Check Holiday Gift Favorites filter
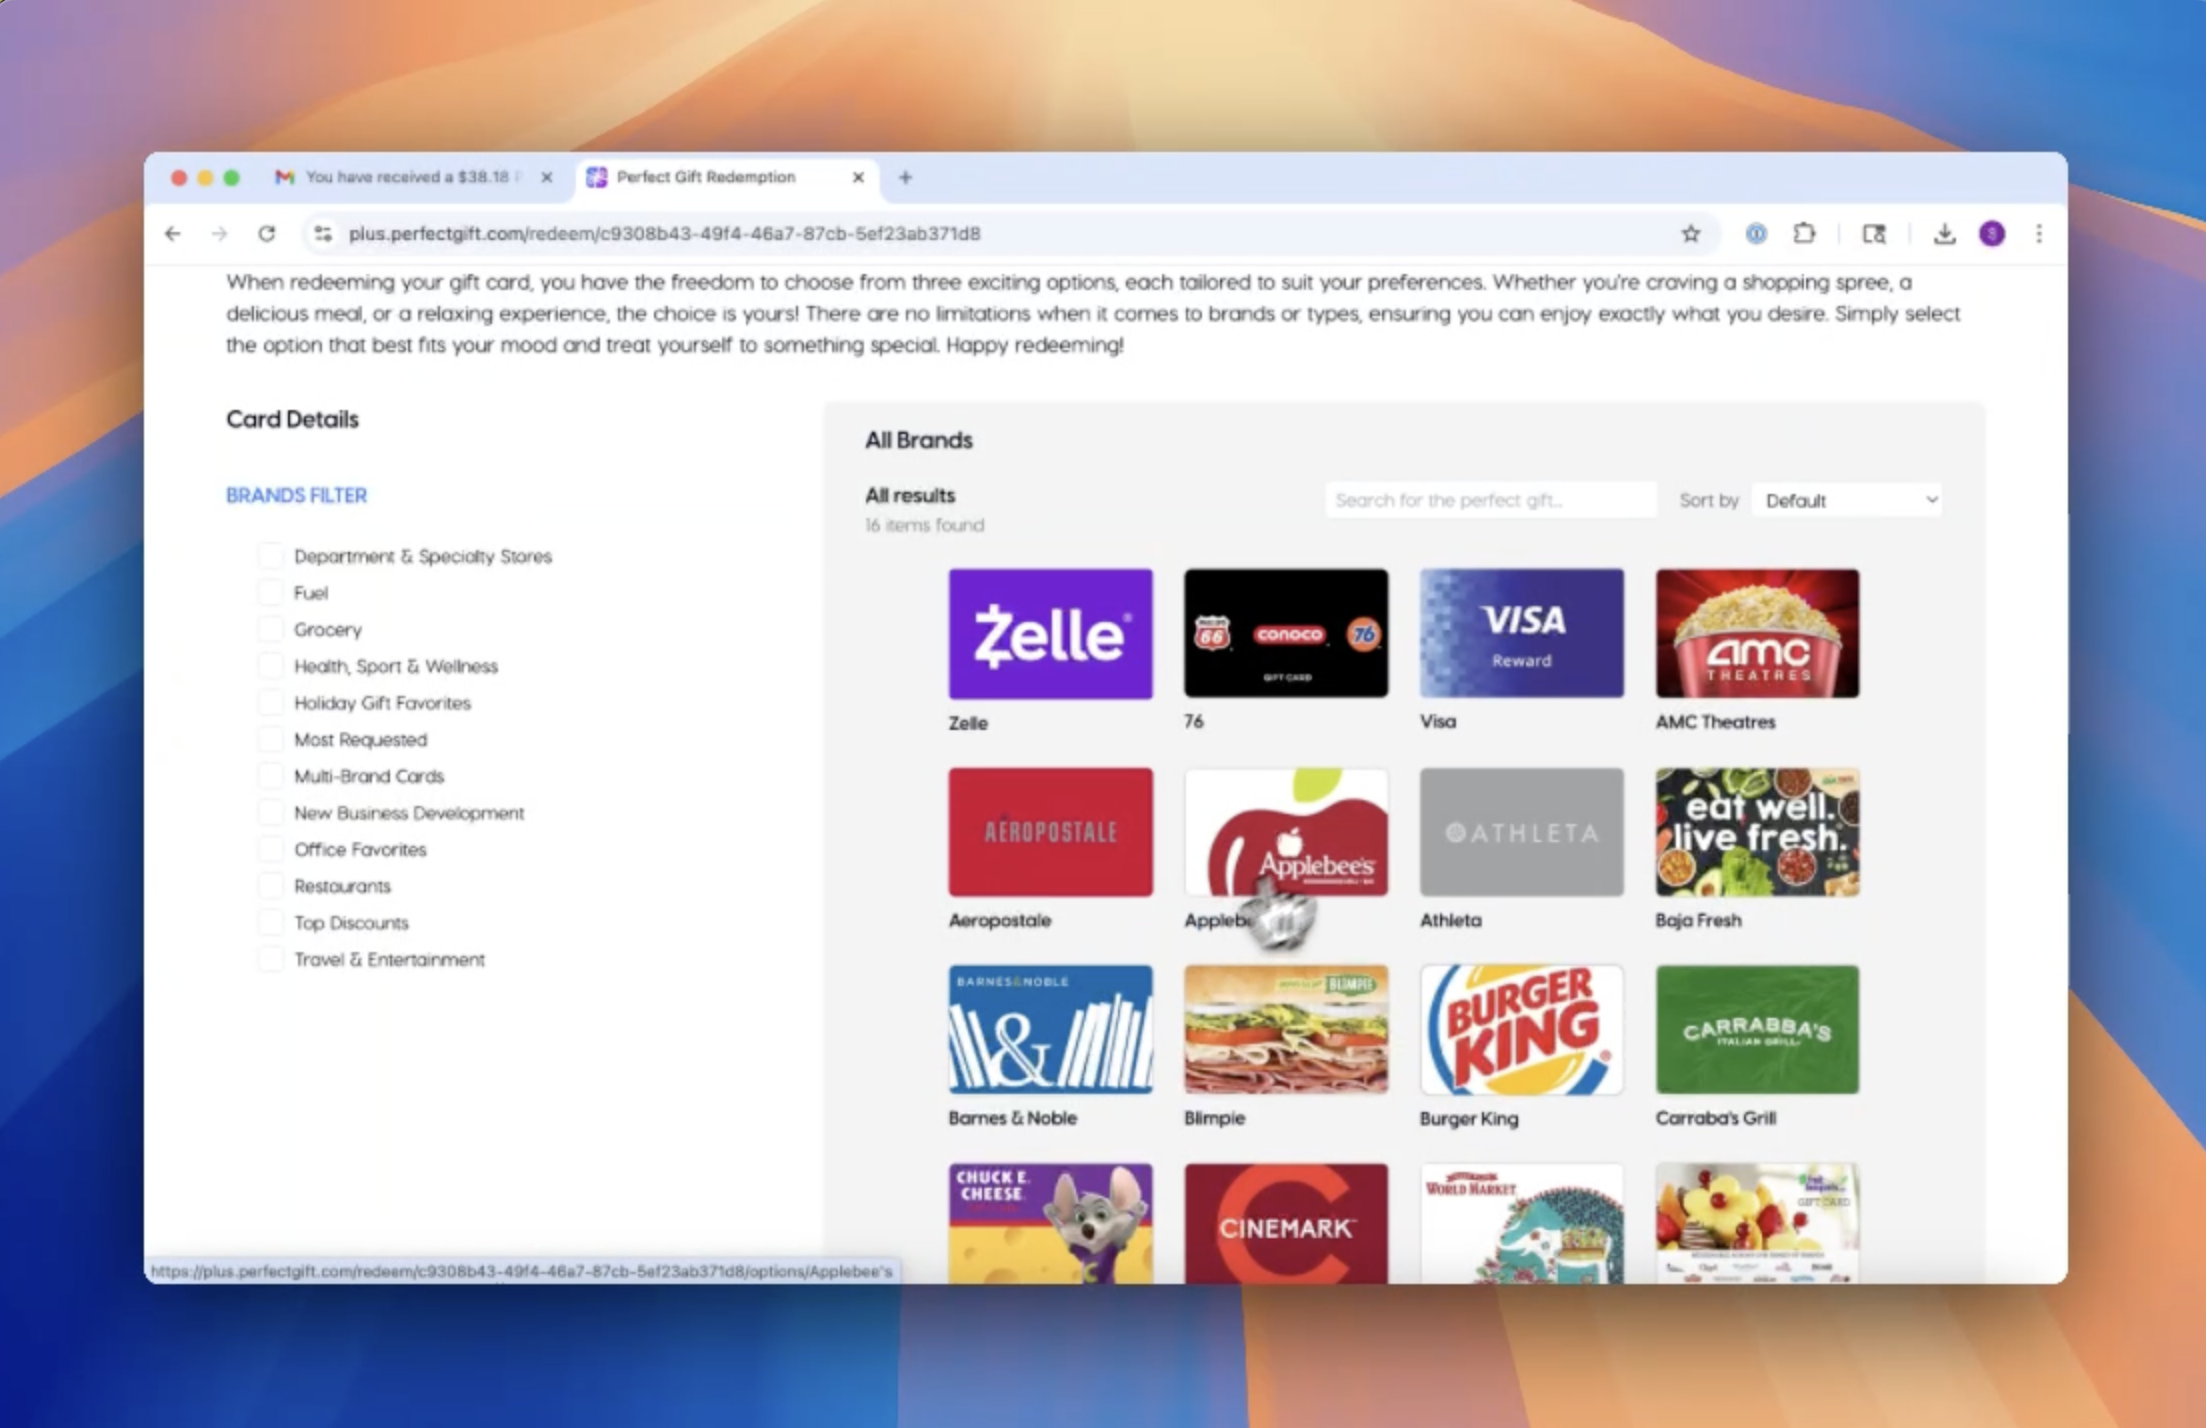2206x1428 pixels. (x=270, y=703)
